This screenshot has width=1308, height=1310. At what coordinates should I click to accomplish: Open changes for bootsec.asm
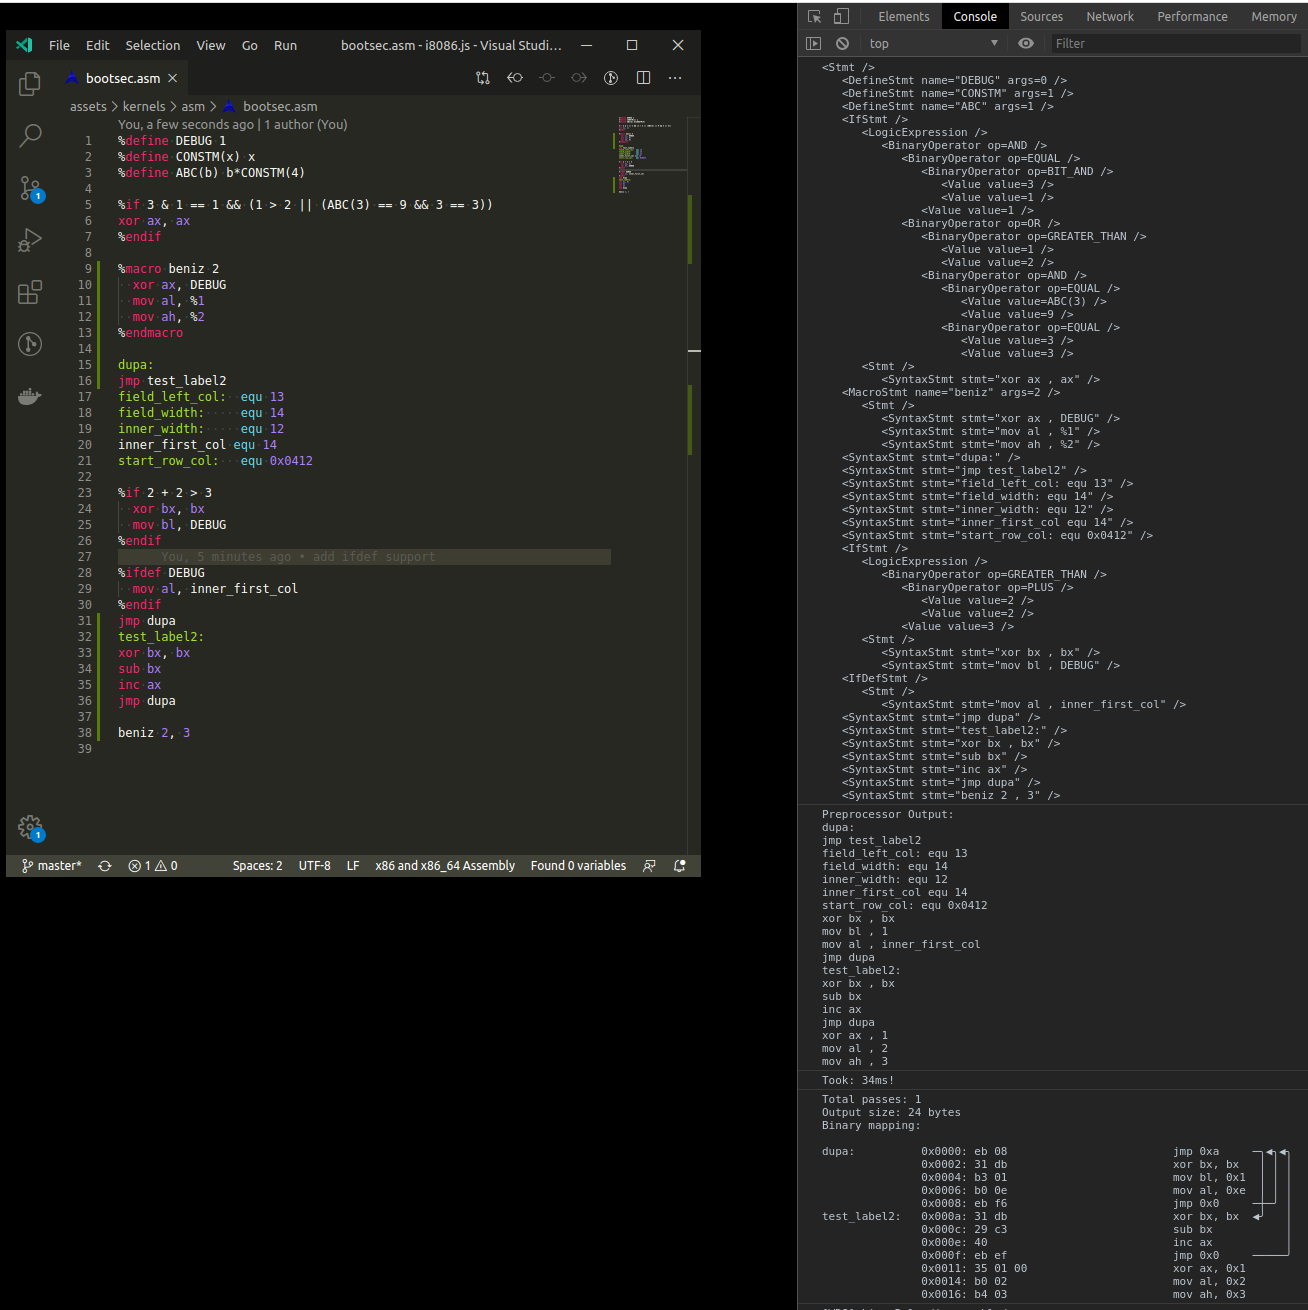click(x=483, y=78)
